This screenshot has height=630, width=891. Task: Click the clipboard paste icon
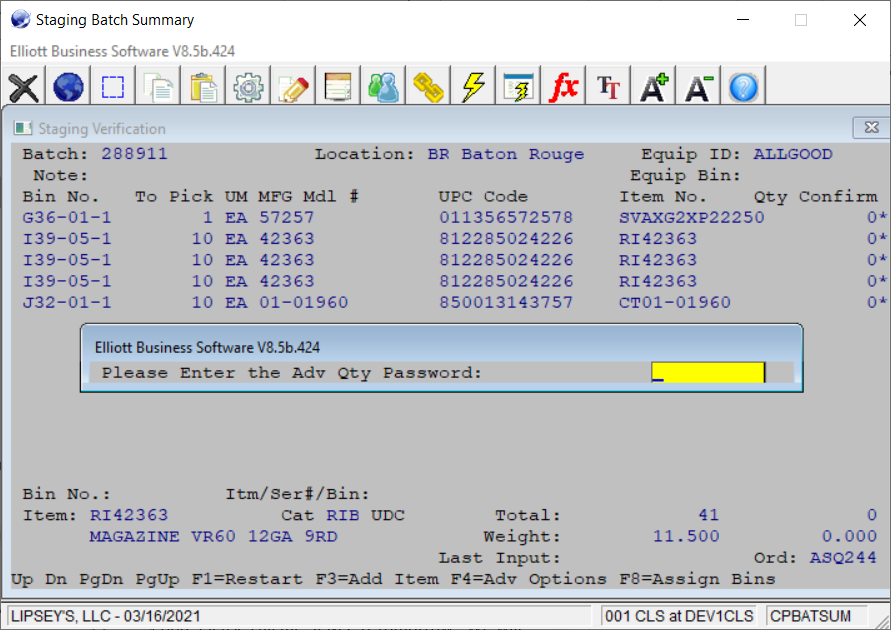(204, 87)
